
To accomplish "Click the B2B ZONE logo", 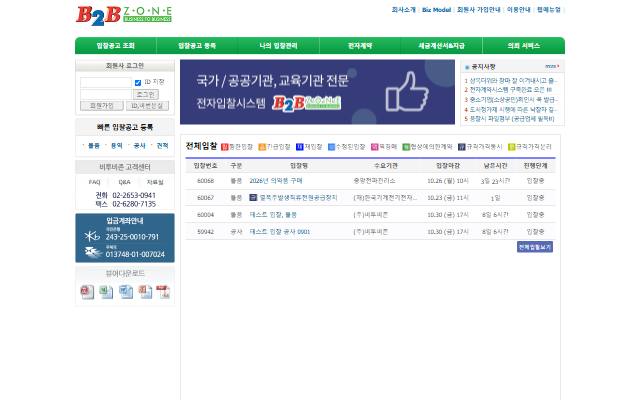I will coord(124,16).
